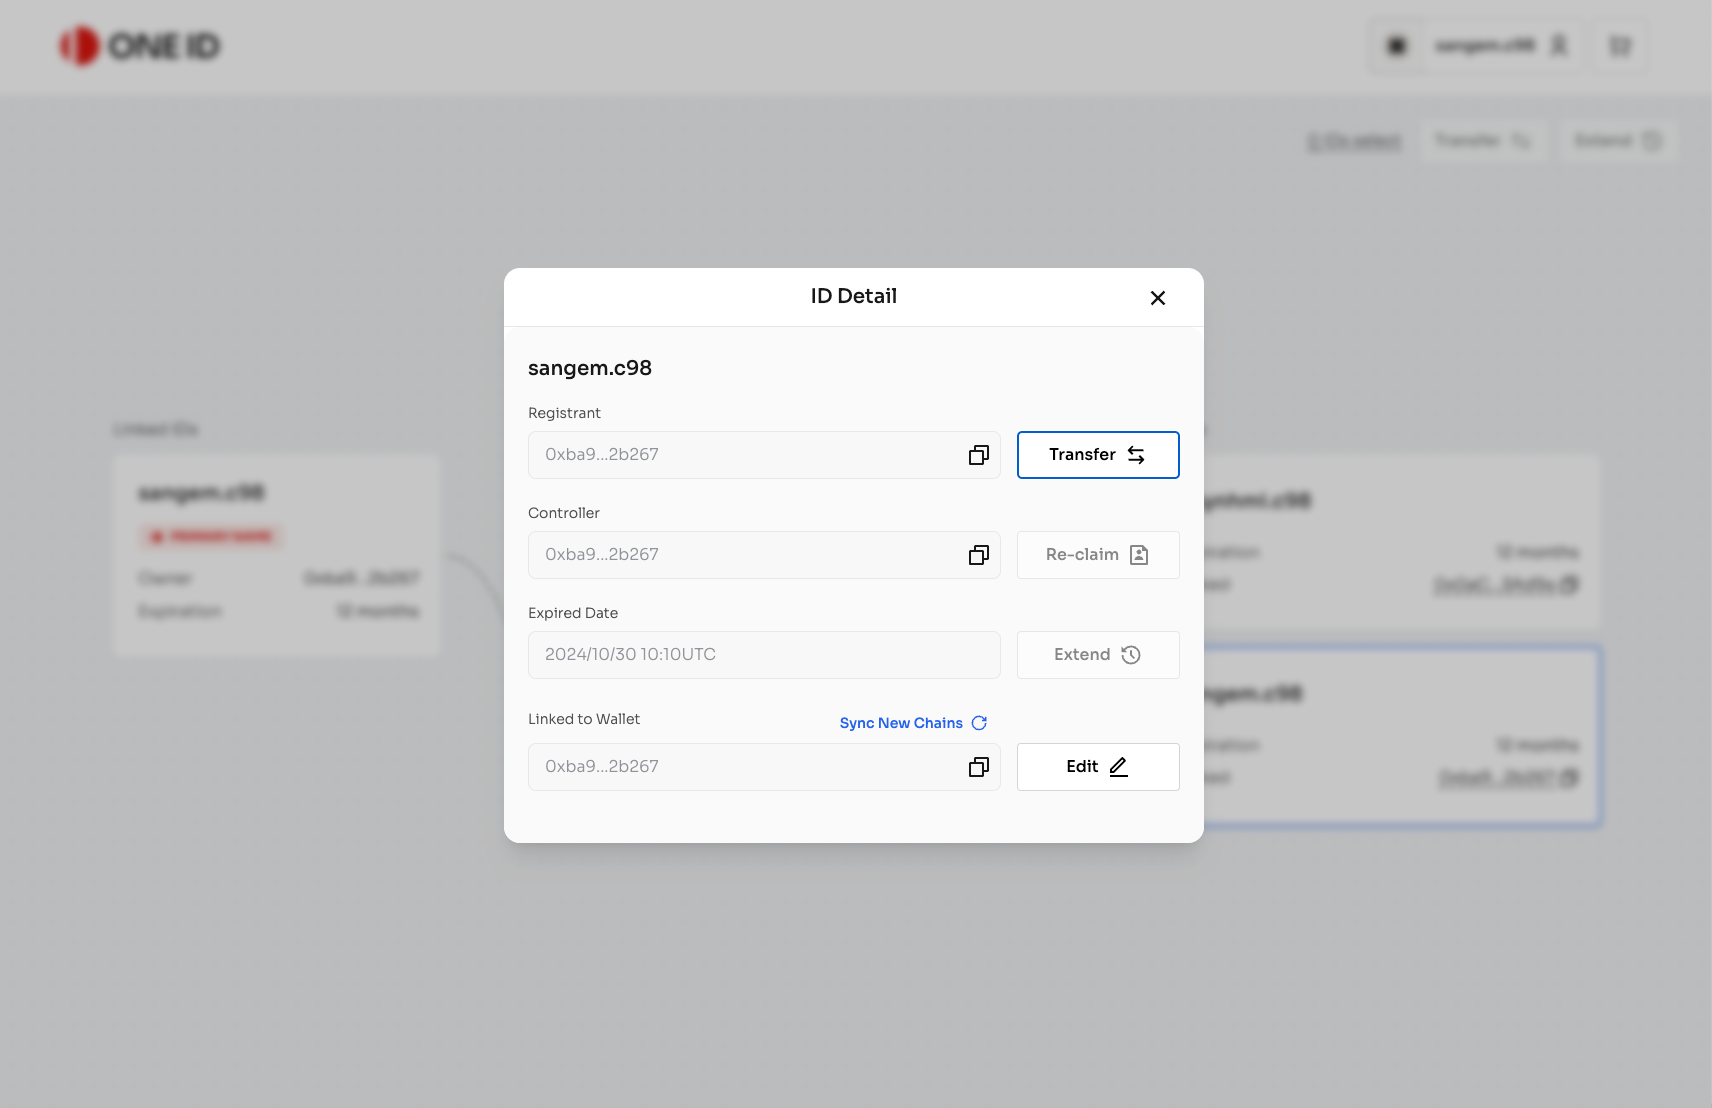Click the Expired Date field

[764, 655]
